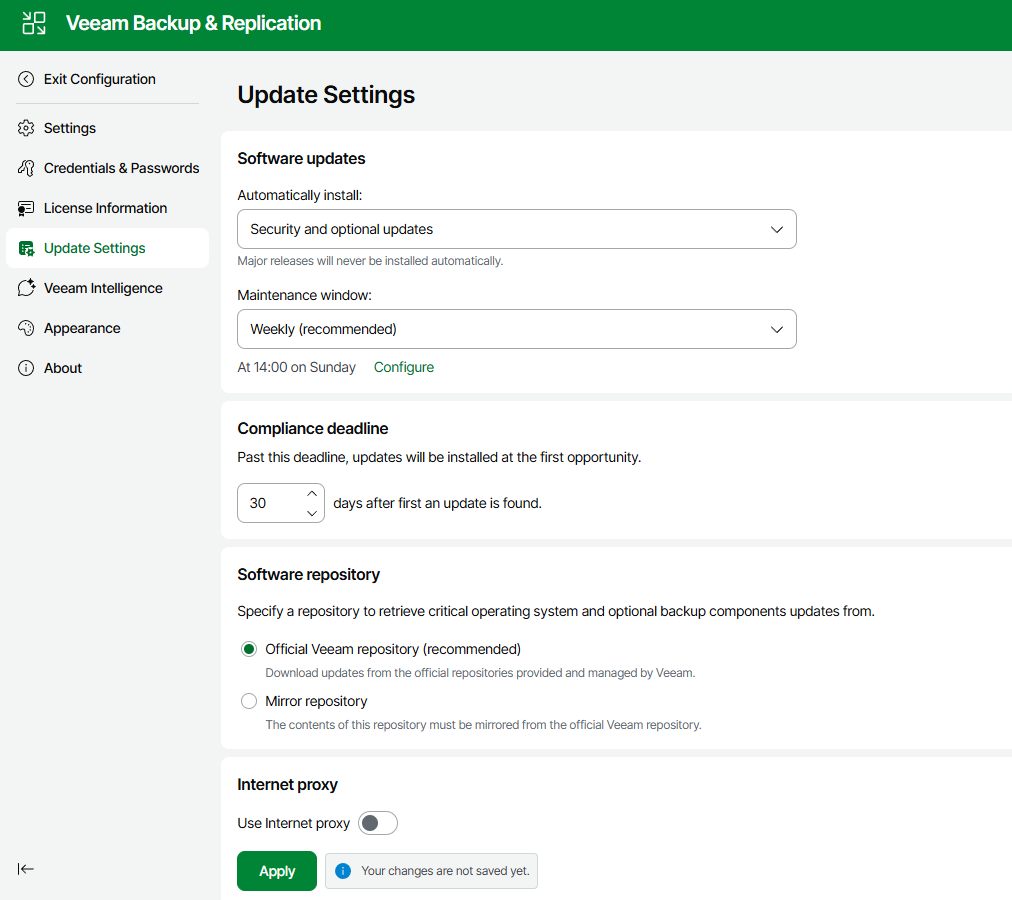Click the Update Settings icon in sidebar
Image resolution: width=1012 pixels, height=900 pixels.
[26, 248]
